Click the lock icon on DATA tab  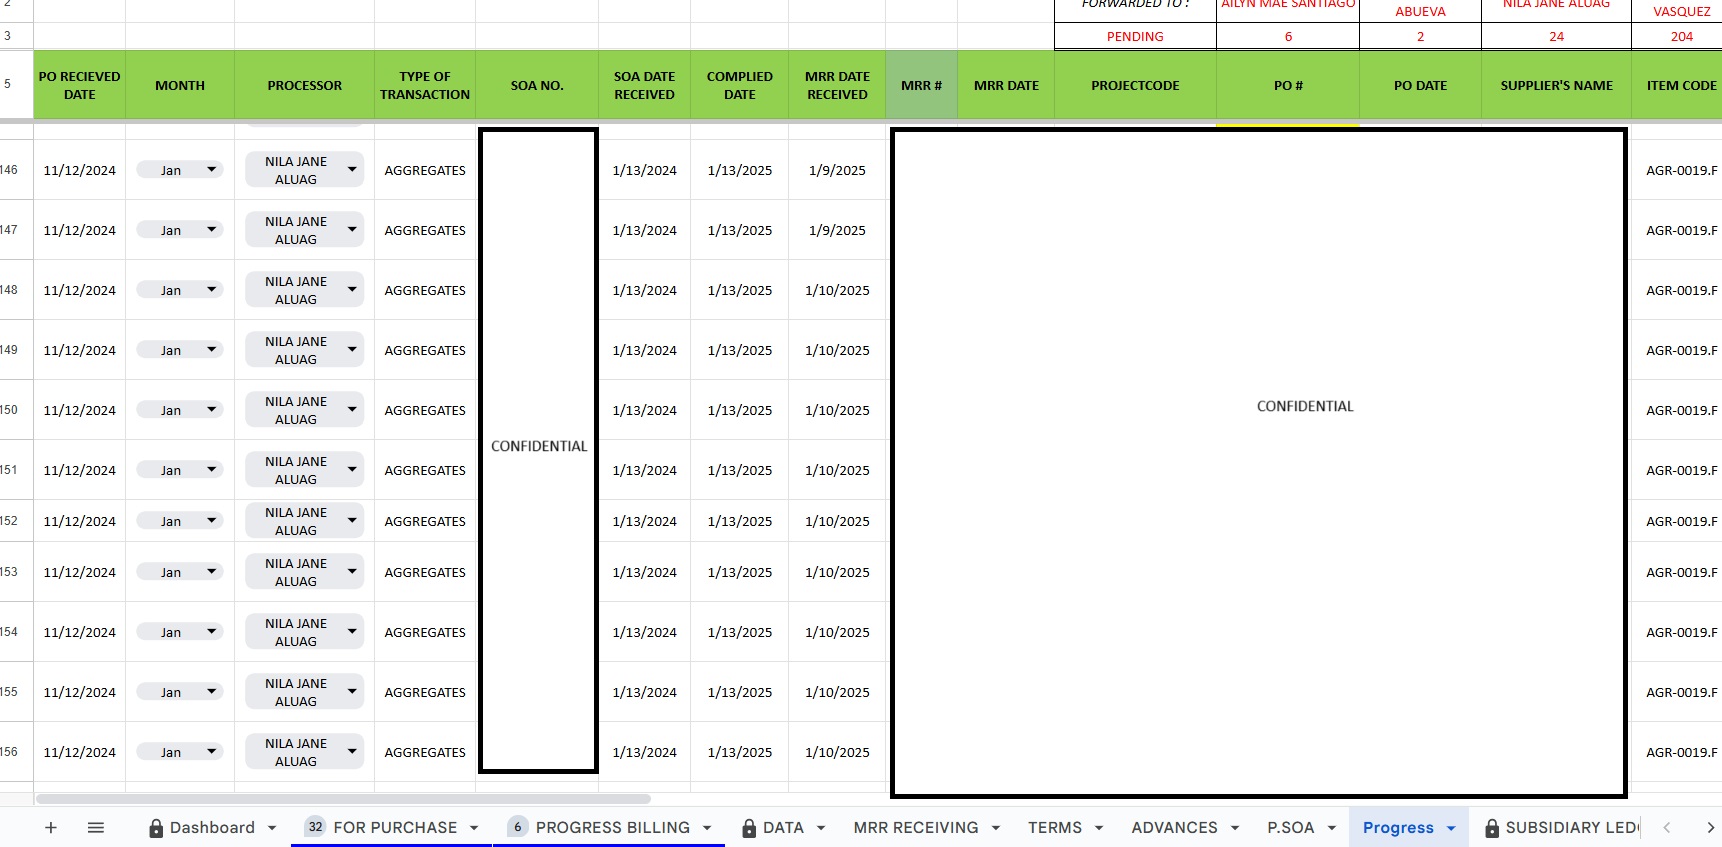click(749, 828)
